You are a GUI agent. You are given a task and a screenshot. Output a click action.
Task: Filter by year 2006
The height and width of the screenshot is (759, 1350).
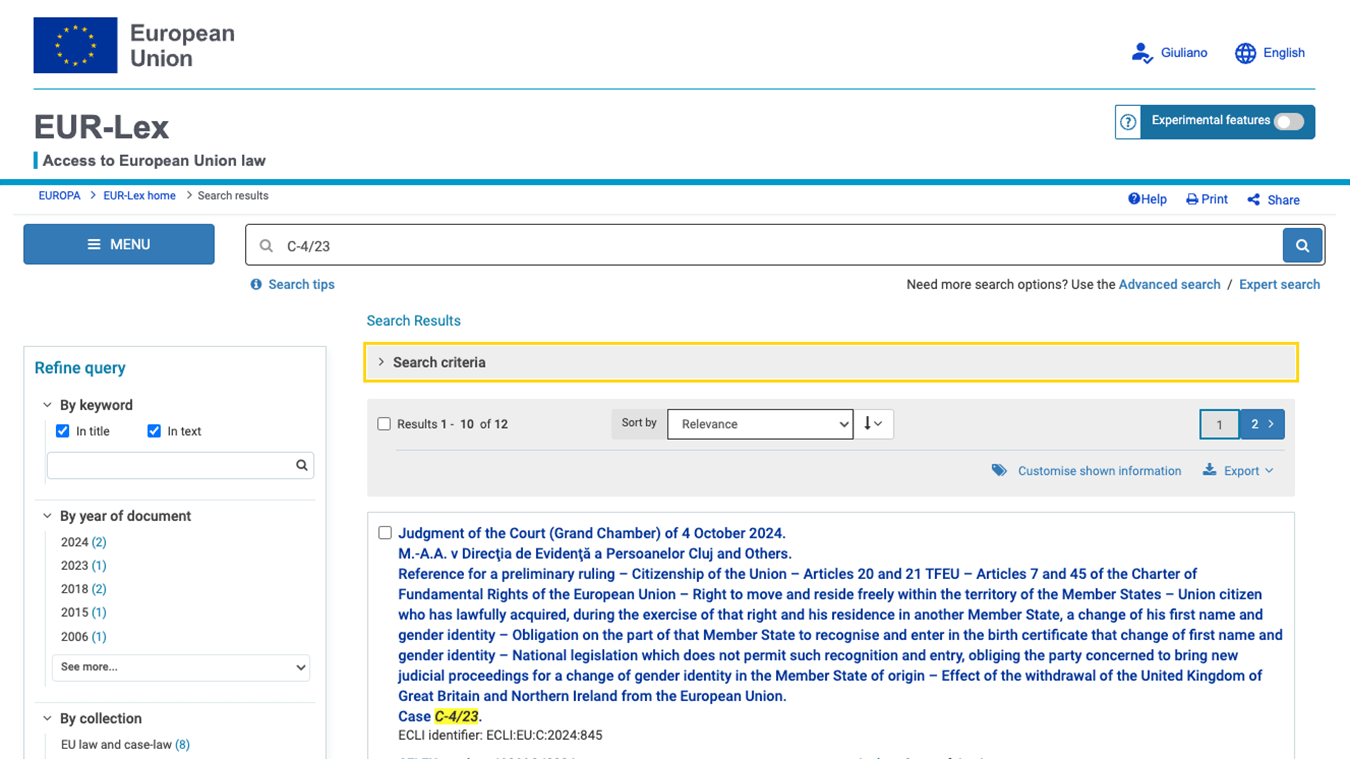click(83, 637)
